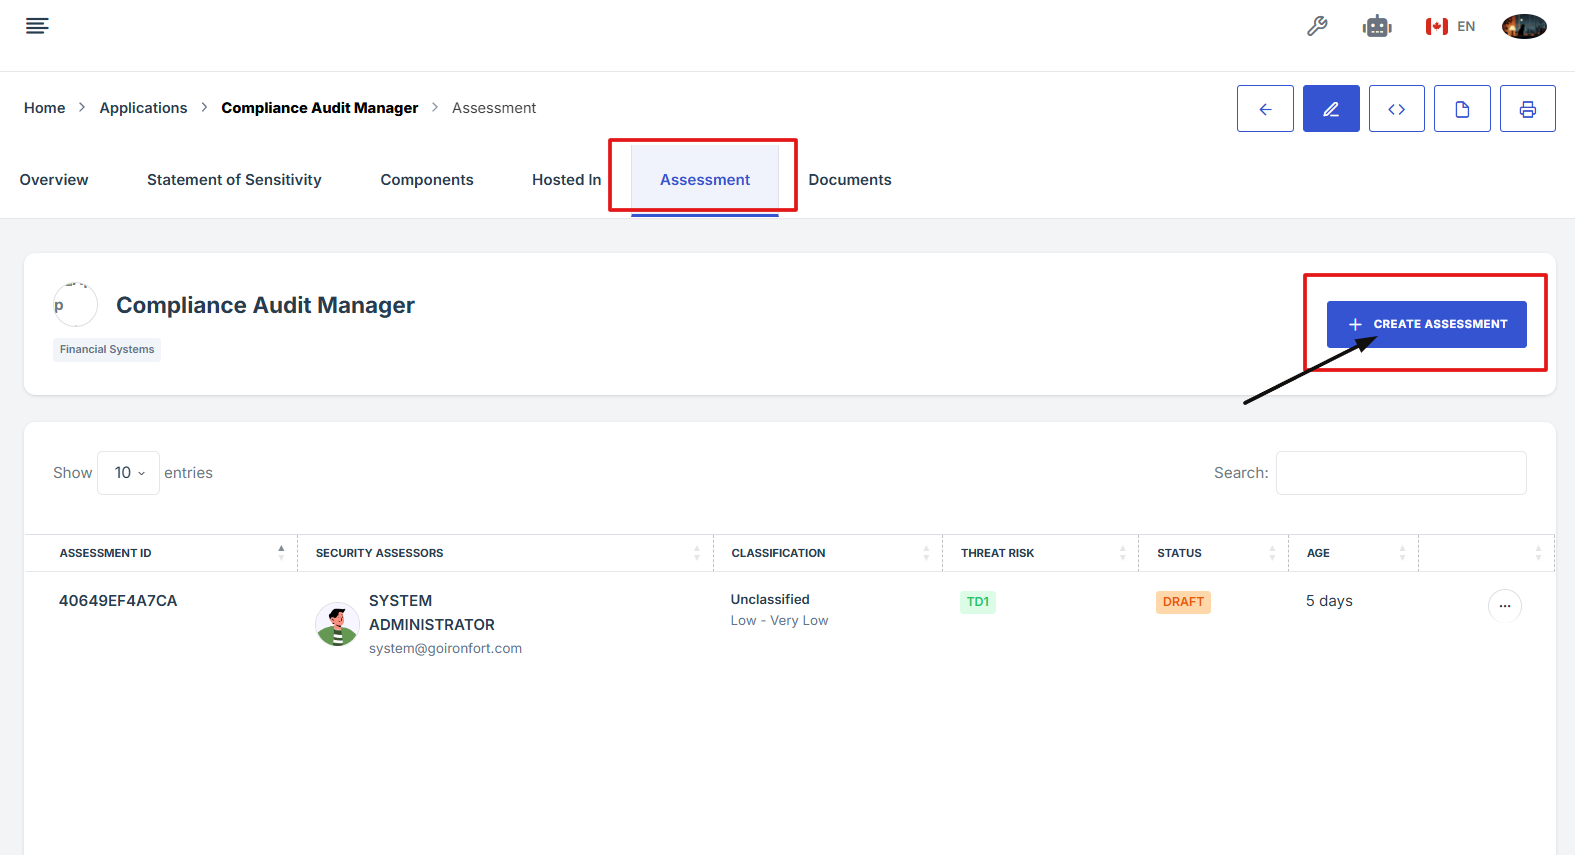
Task: Click the wrench tools icon
Action: click(1317, 26)
